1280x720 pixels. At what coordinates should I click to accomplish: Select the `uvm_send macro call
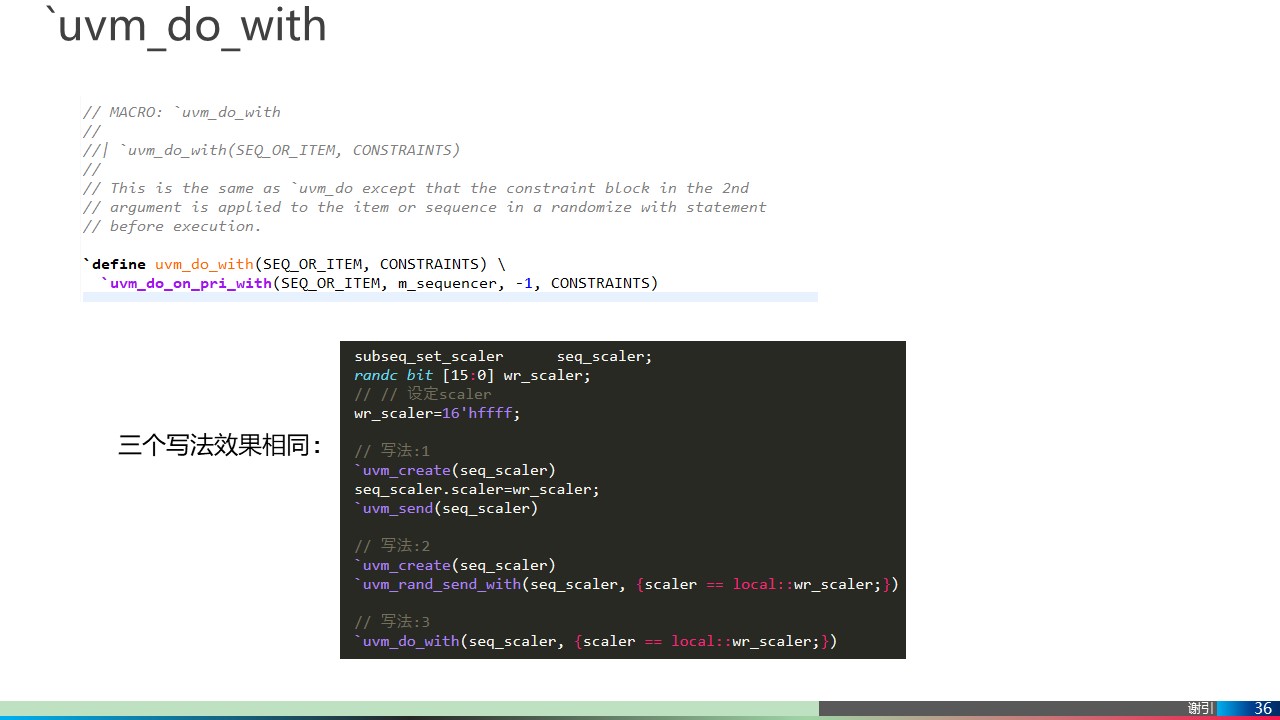[393, 508]
